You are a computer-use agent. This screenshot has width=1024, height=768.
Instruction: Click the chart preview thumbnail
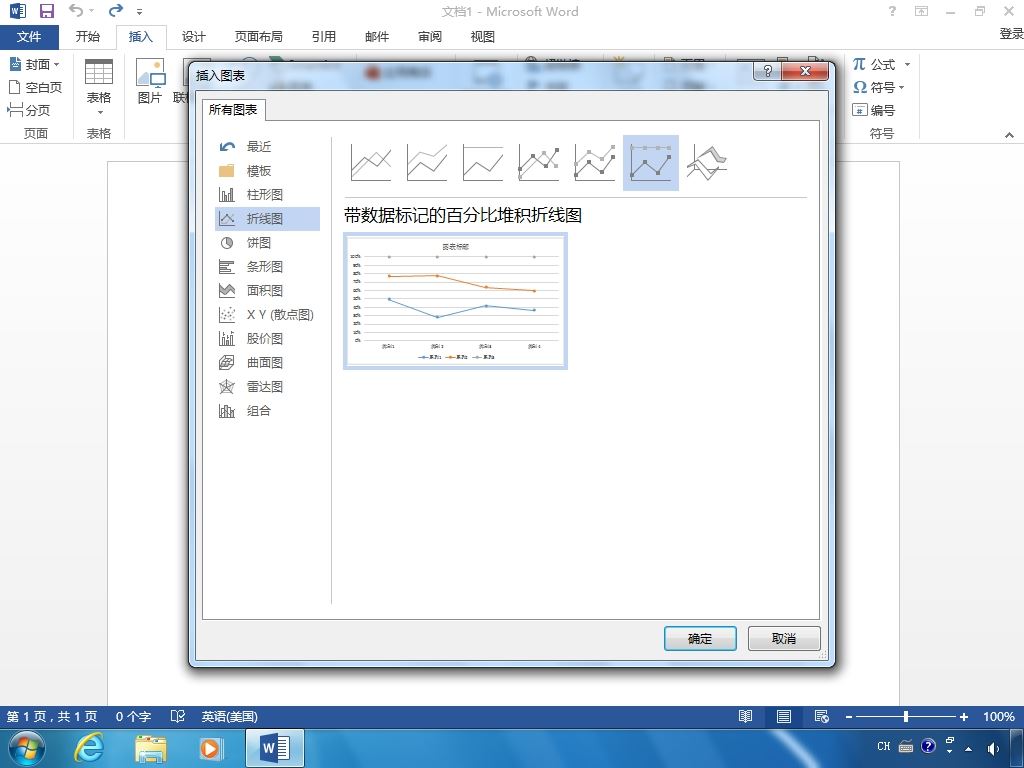coord(455,301)
